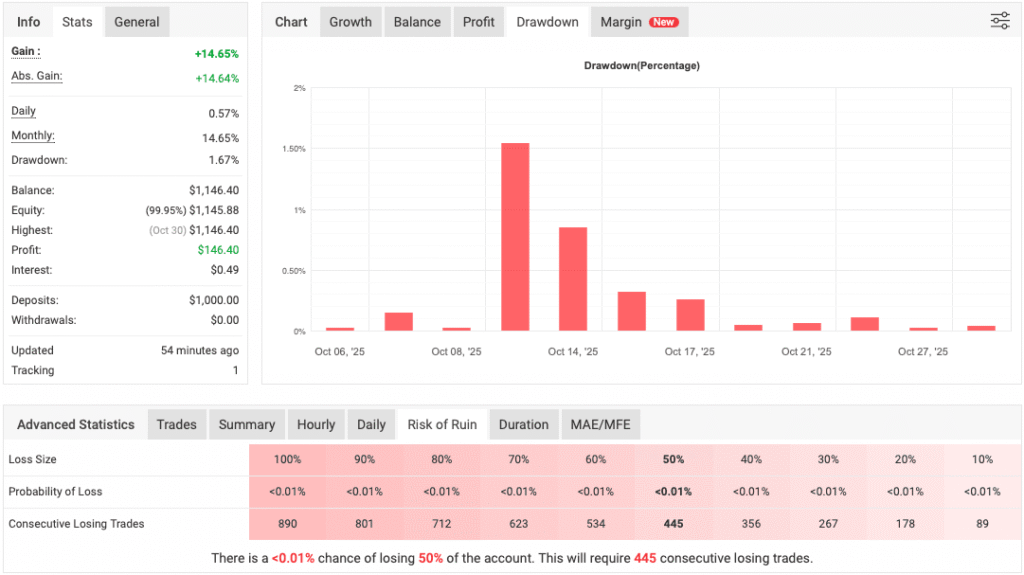Click the underlined Monthly label
Viewport: 1024px width, 575px height.
pos(33,136)
